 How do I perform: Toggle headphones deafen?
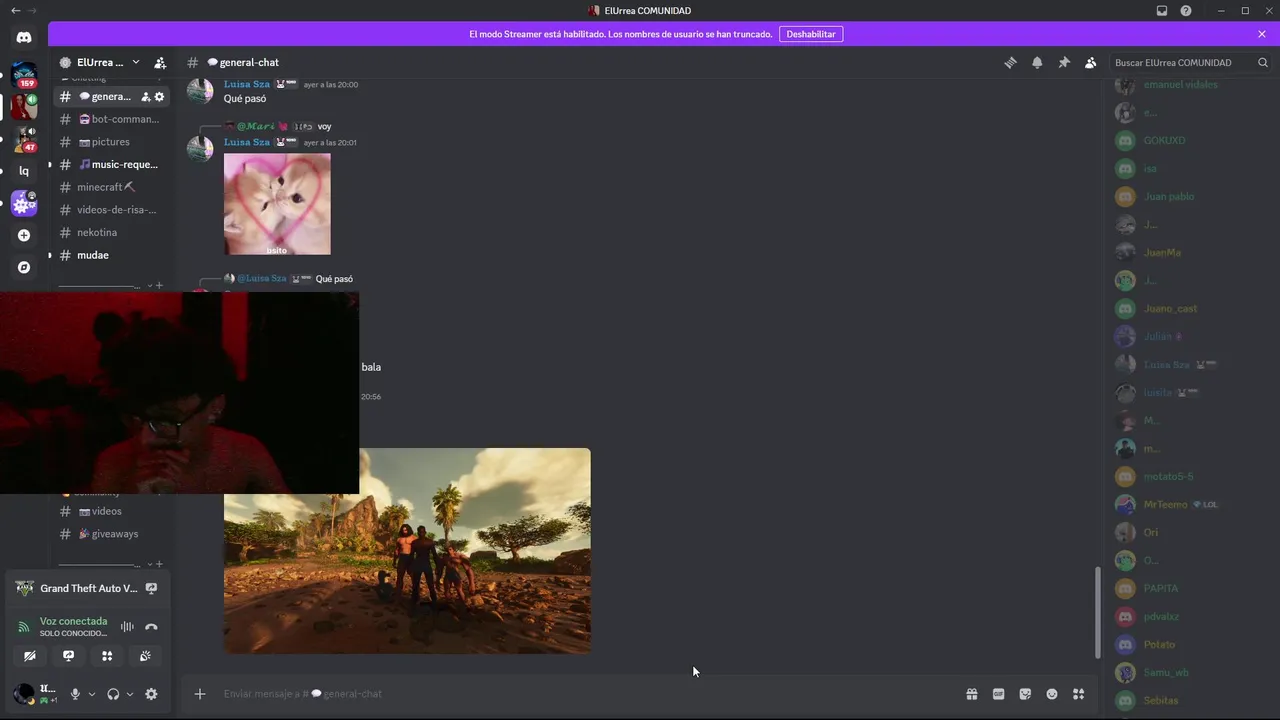(x=113, y=694)
